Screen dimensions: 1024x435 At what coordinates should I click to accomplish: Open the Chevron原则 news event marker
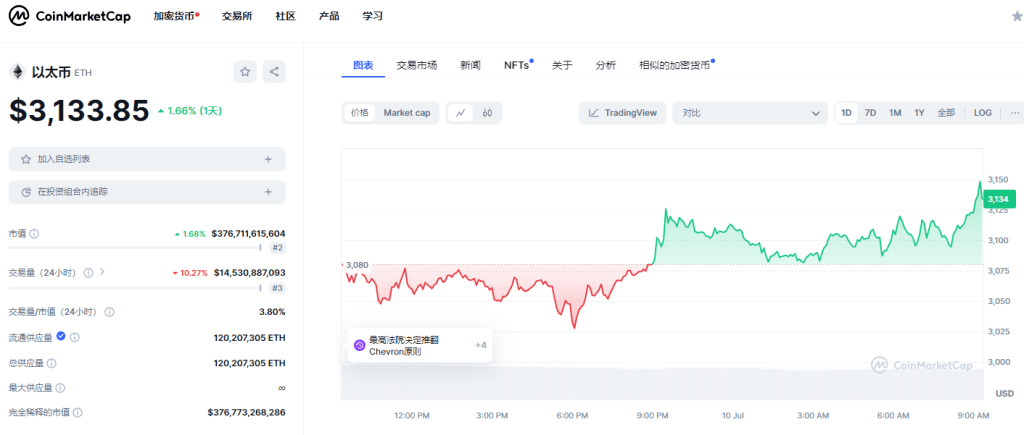pyautogui.click(x=410, y=345)
